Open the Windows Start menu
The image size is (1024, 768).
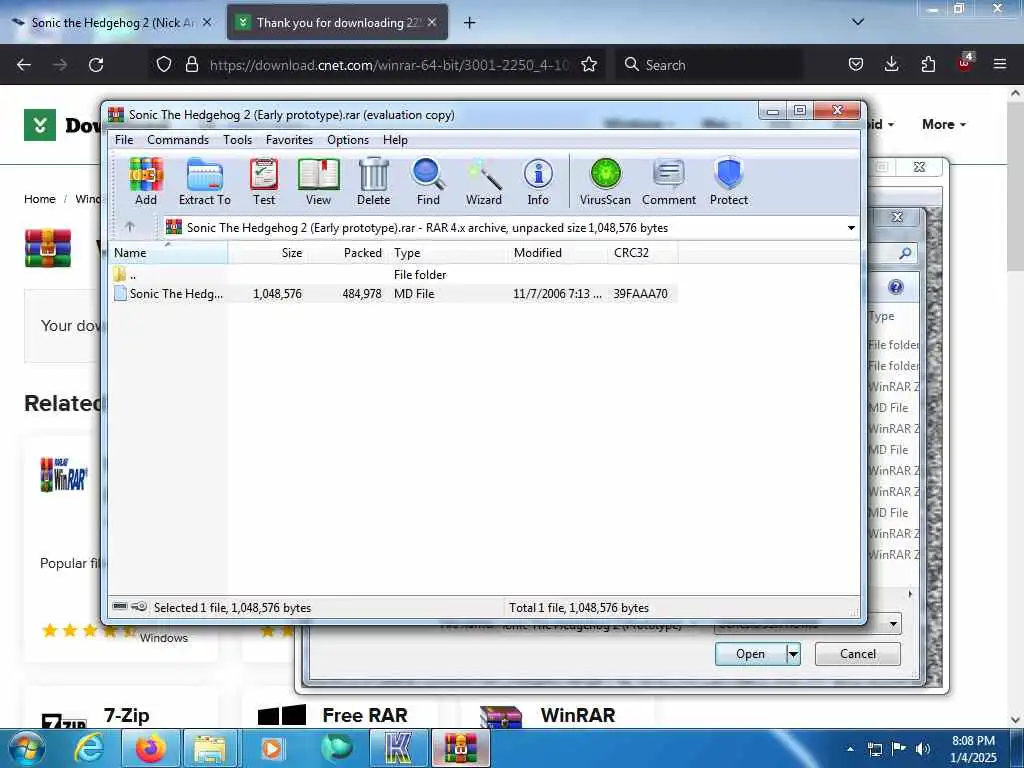(26, 748)
